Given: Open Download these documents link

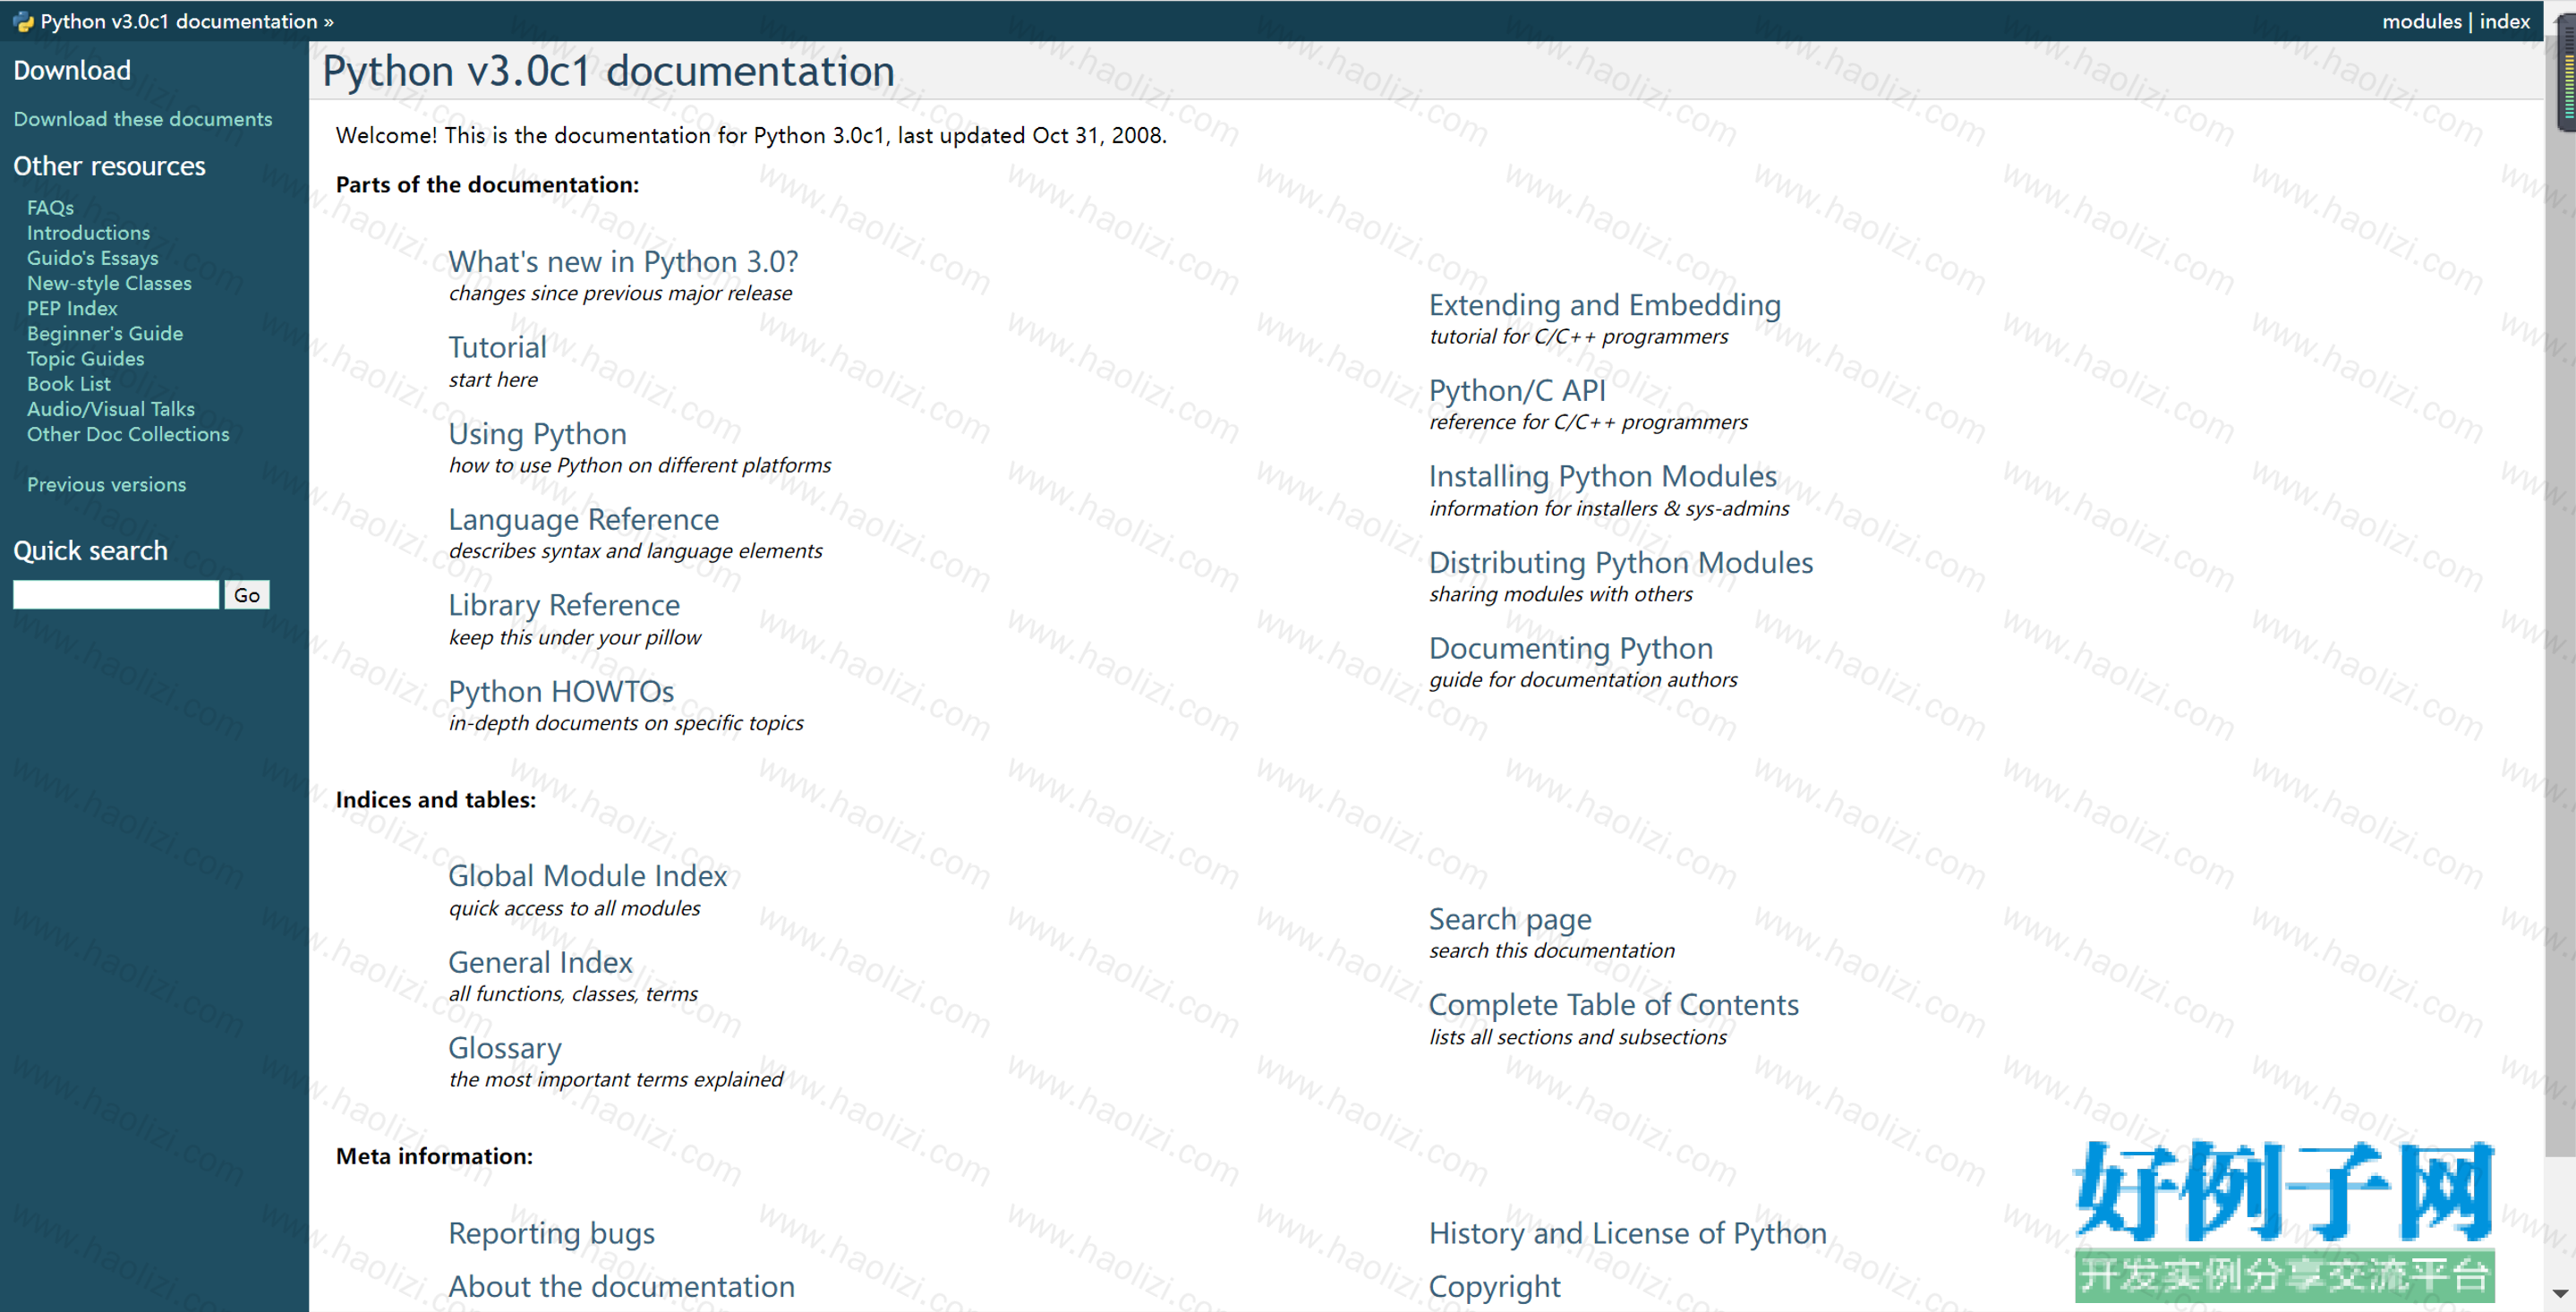Looking at the screenshot, I should [143, 119].
